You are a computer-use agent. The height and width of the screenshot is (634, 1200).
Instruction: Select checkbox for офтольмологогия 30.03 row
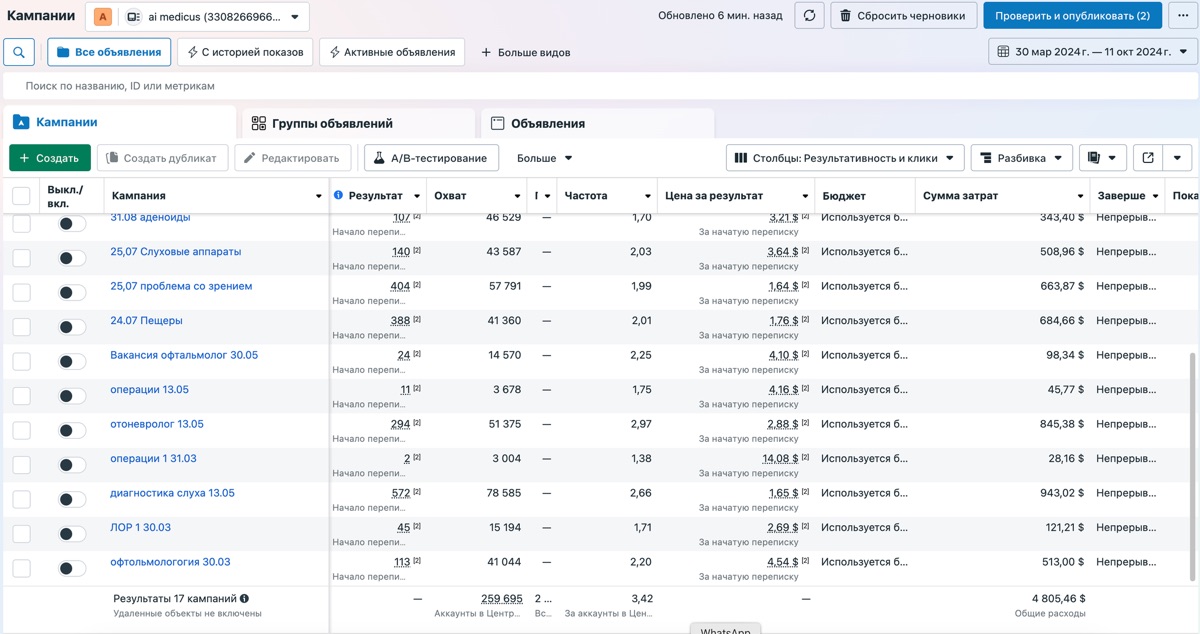[21, 569]
